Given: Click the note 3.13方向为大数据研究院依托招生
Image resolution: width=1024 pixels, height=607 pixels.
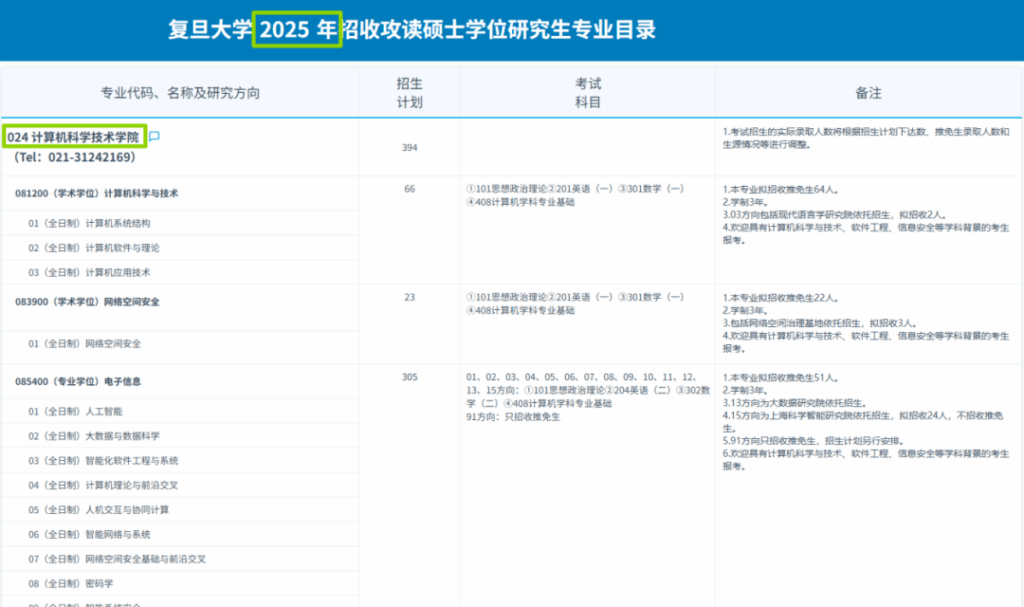Looking at the screenshot, I should click(x=794, y=403).
